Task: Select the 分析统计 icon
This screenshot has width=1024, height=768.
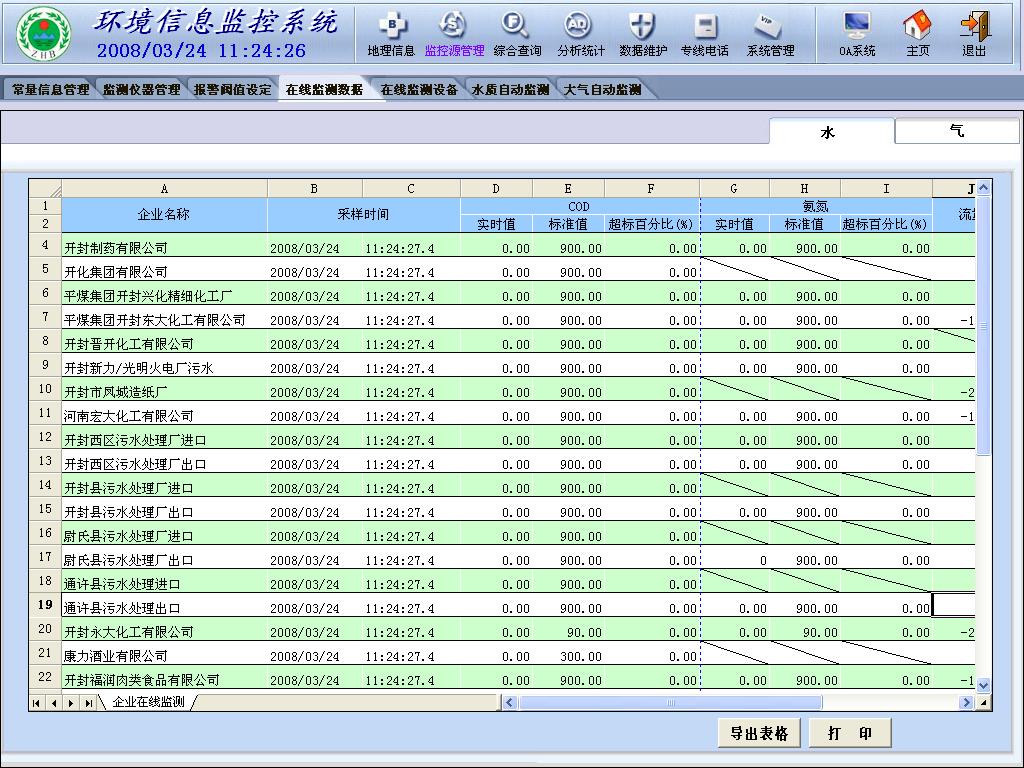Action: 580,34
